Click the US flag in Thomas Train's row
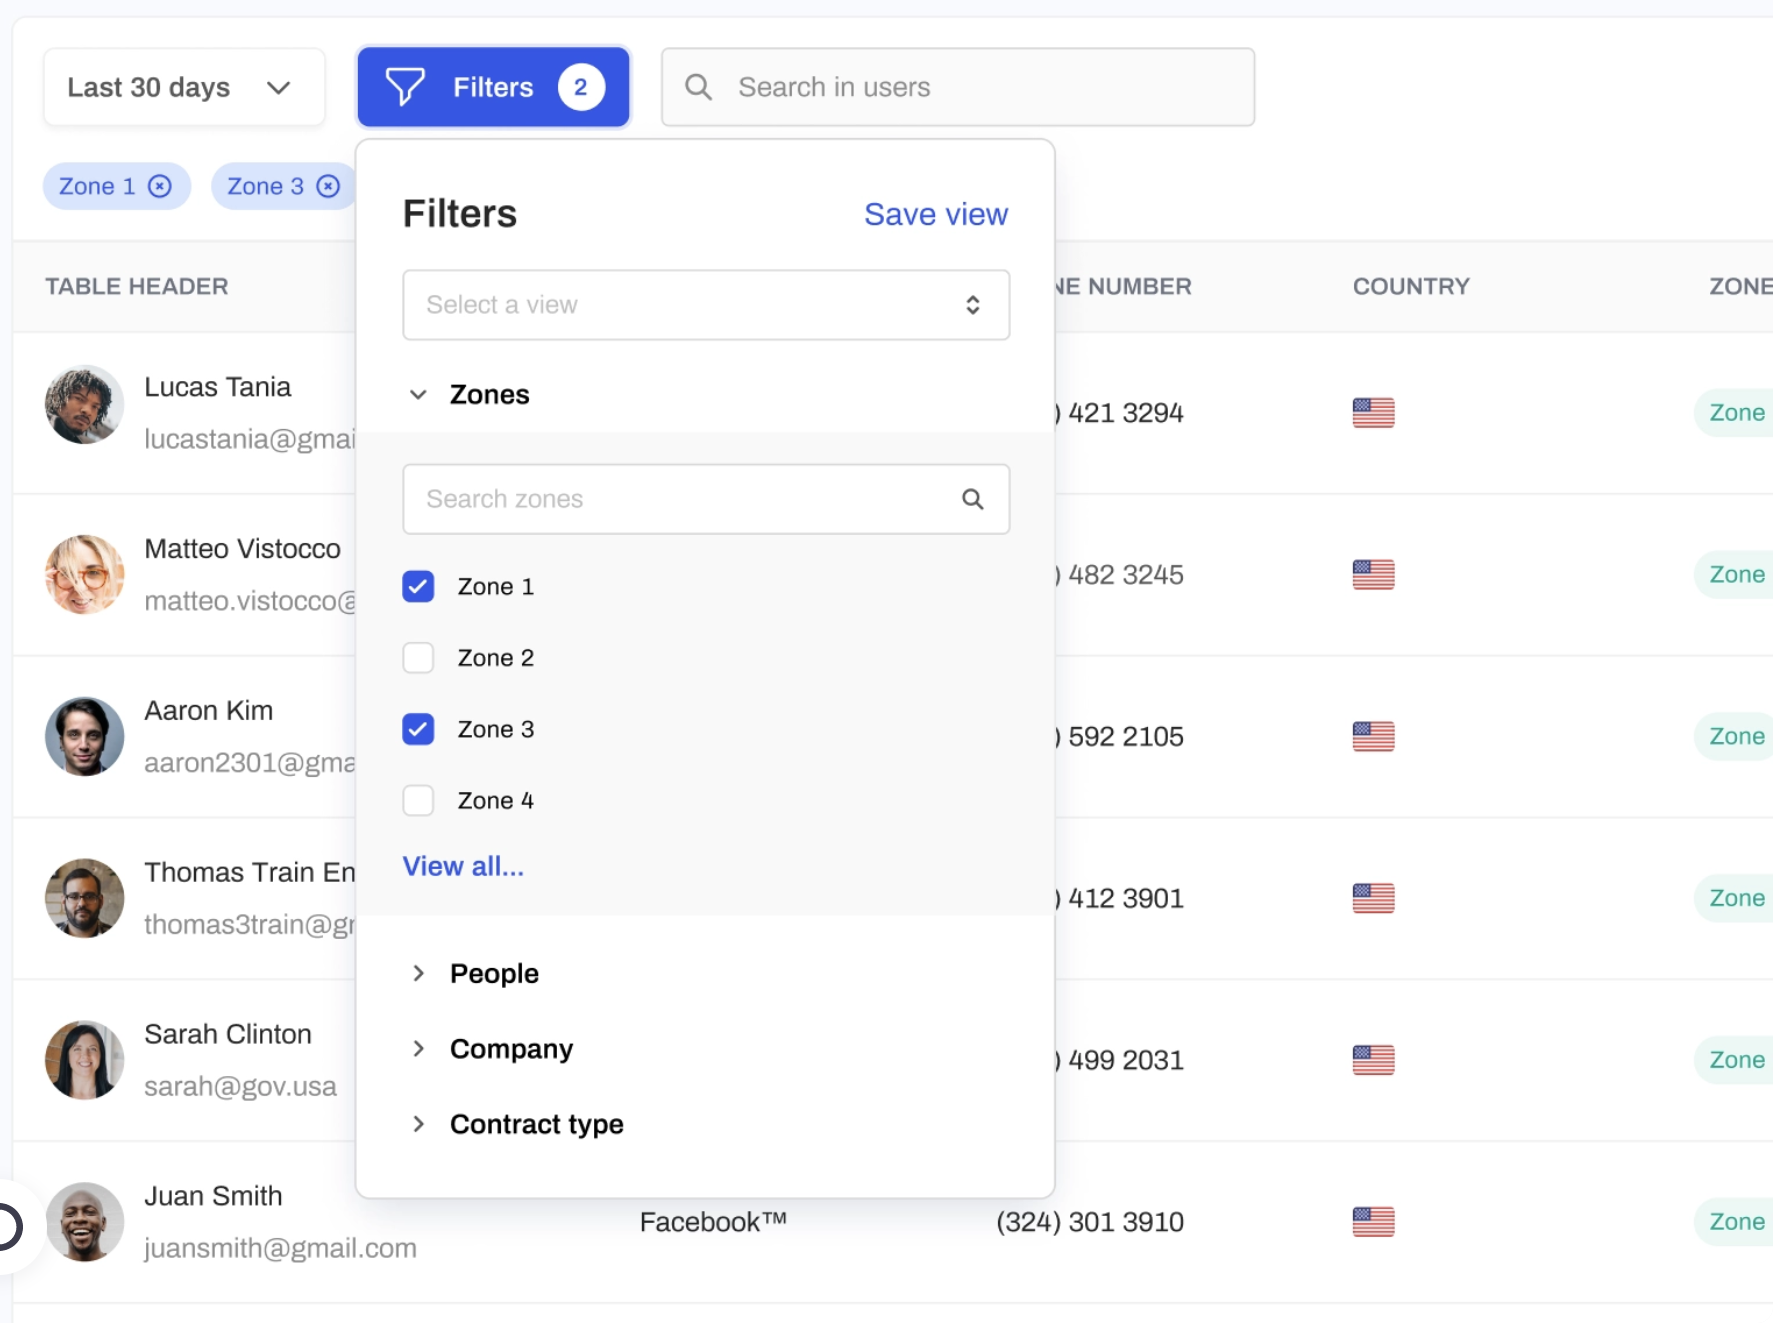The width and height of the screenshot is (1788, 1324). pos(1373,898)
